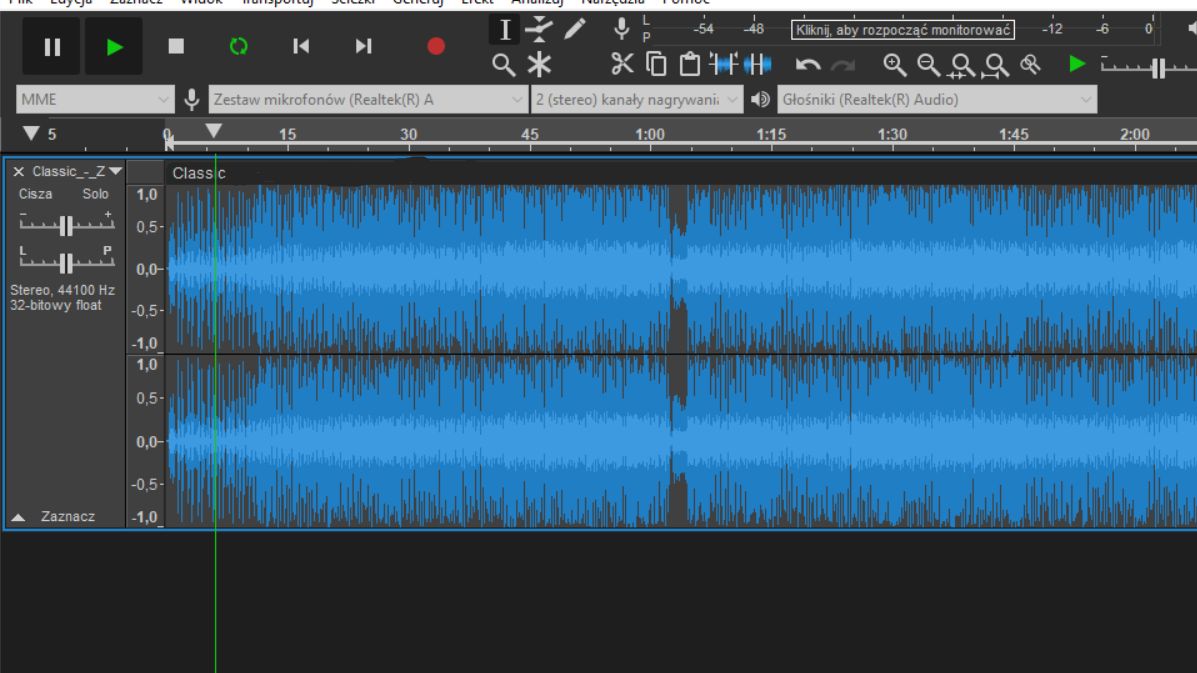Adjust the track L/P pan slider
Viewport: 1197px width, 673px height.
coord(66,262)
